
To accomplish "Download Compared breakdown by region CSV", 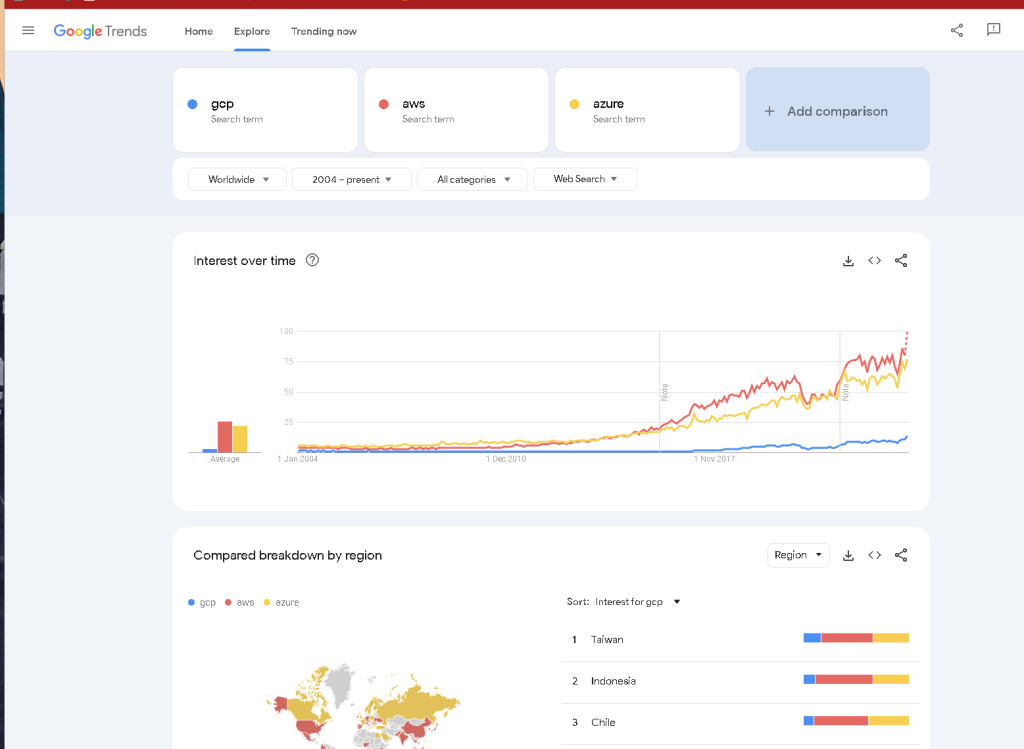I will point(848,555).
